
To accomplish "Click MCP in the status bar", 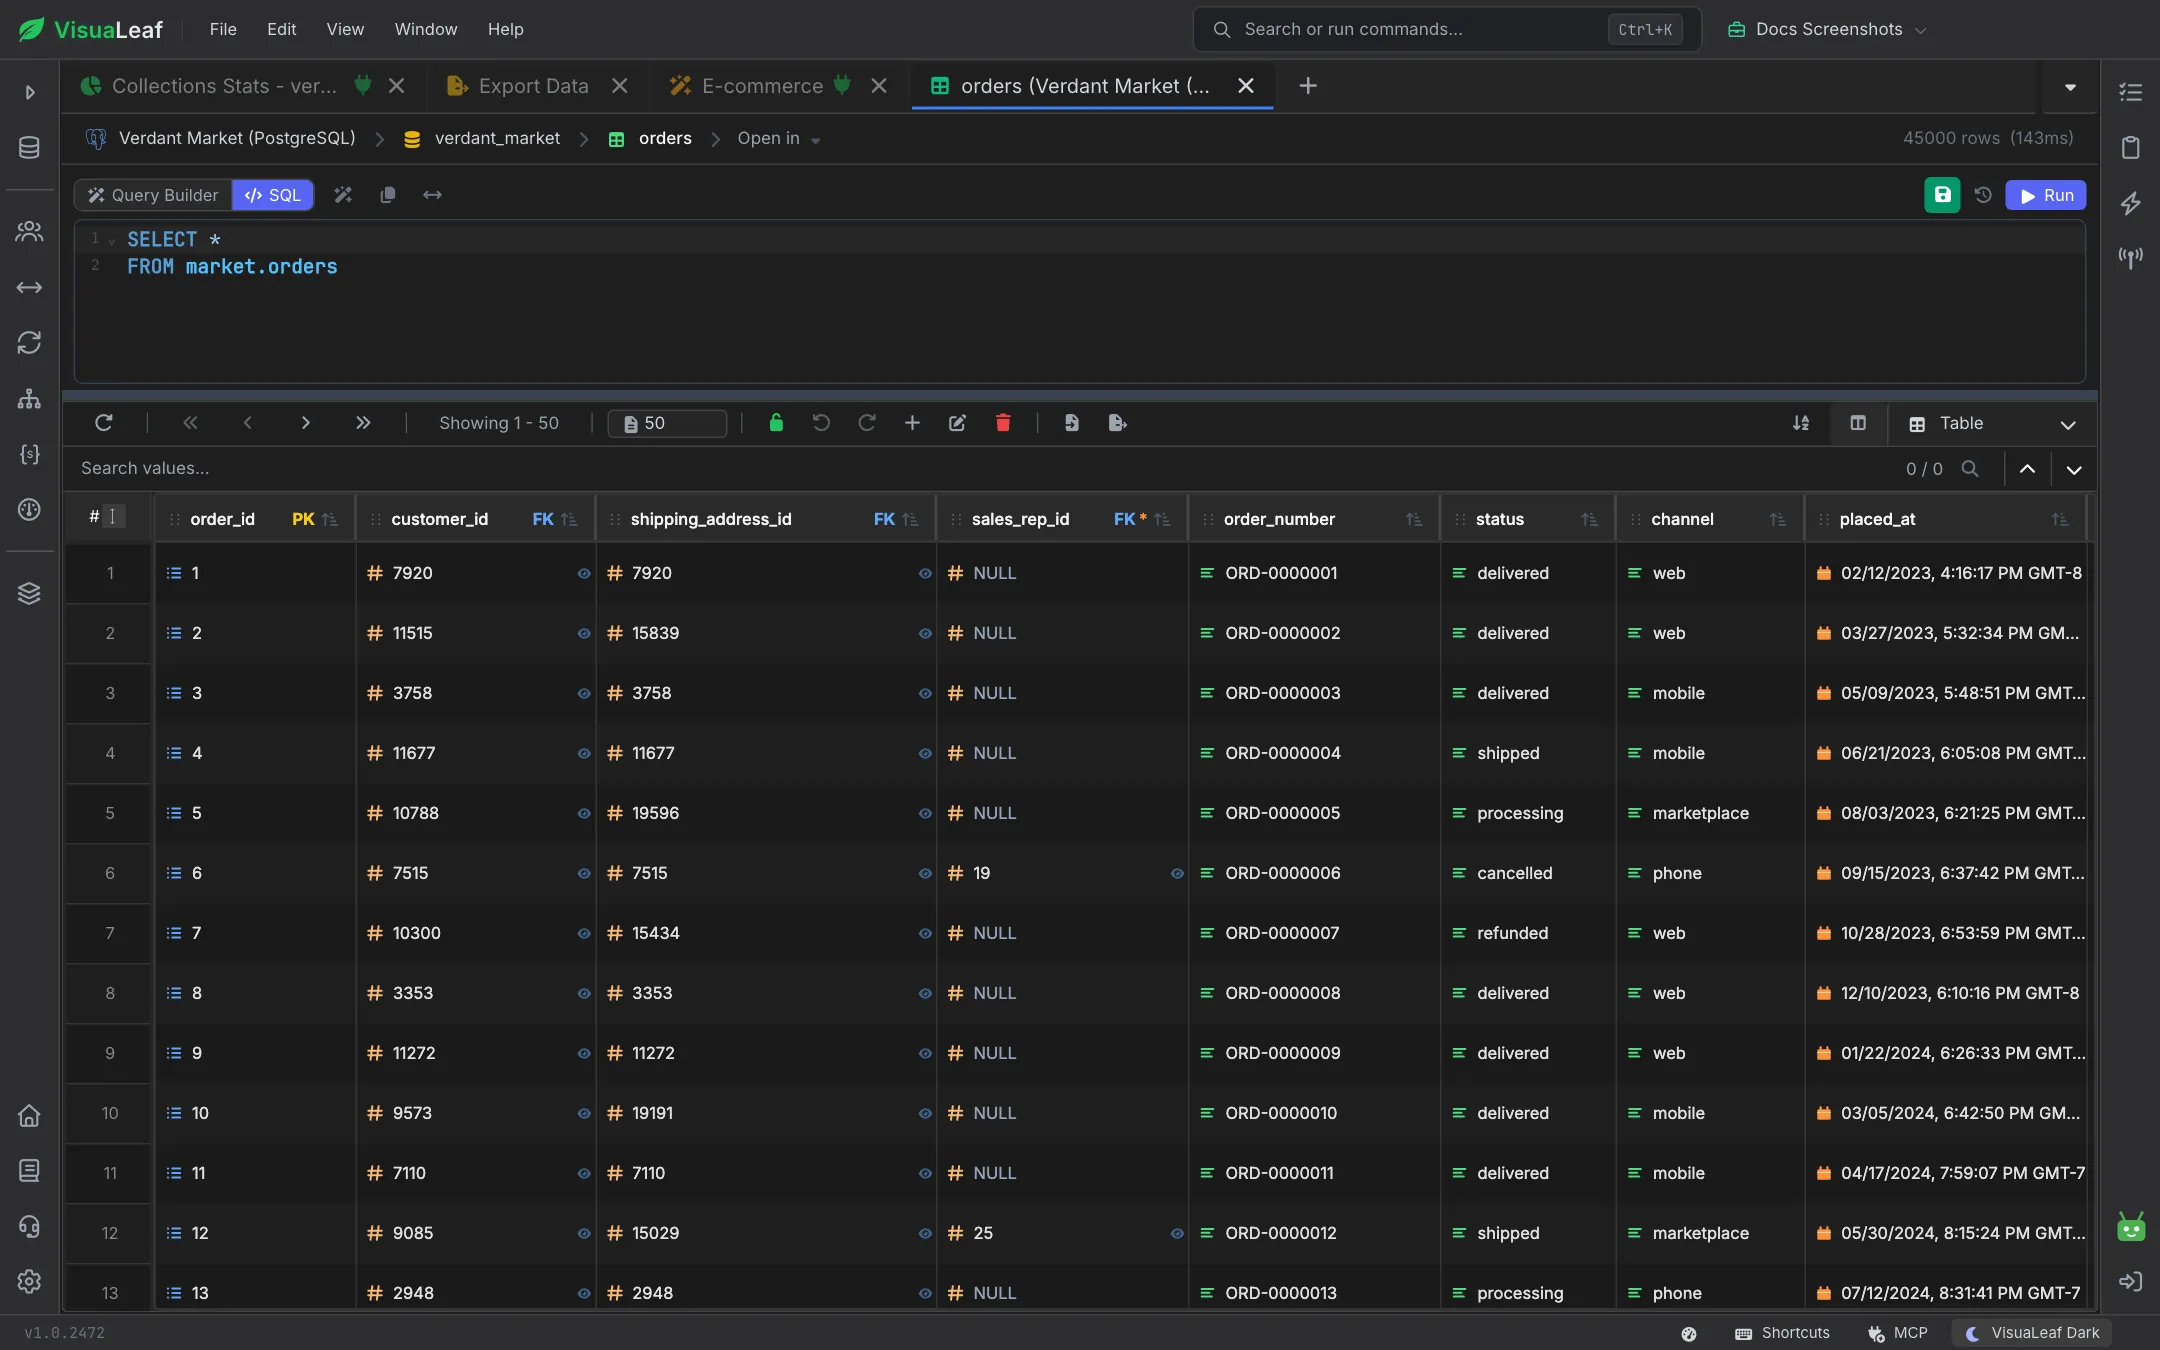I will [x=1897, y=1333].
